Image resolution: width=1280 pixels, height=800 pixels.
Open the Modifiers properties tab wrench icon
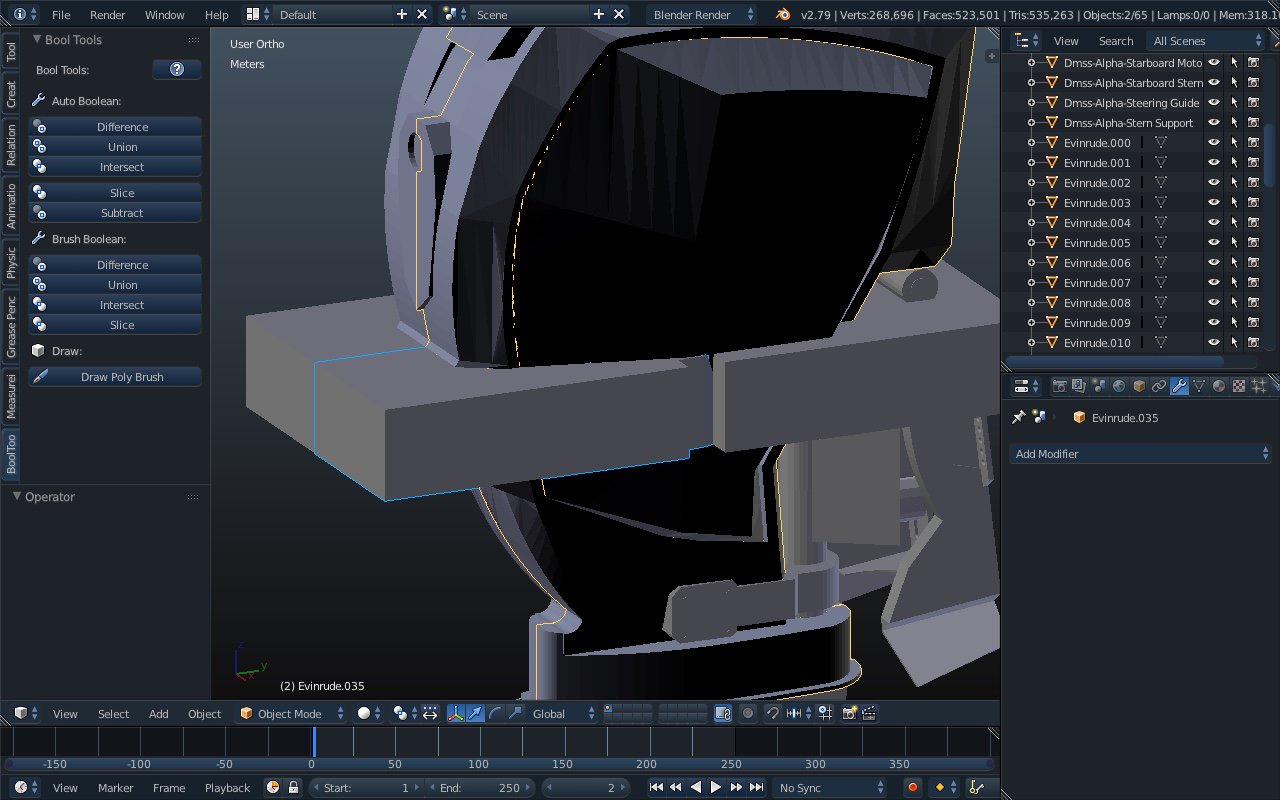pyautogui.click(x=1179, y=385)
